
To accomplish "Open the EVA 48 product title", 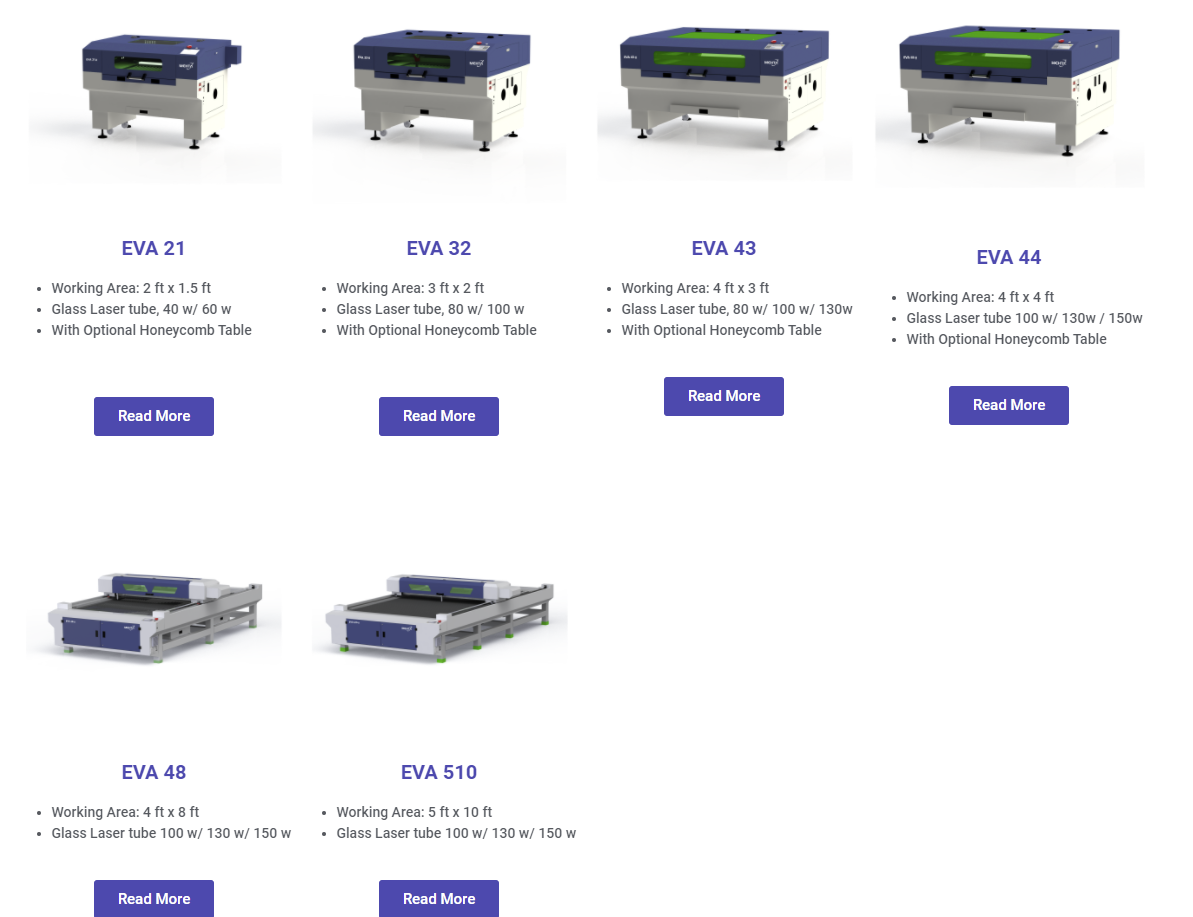I will click(x=154, y=772).
